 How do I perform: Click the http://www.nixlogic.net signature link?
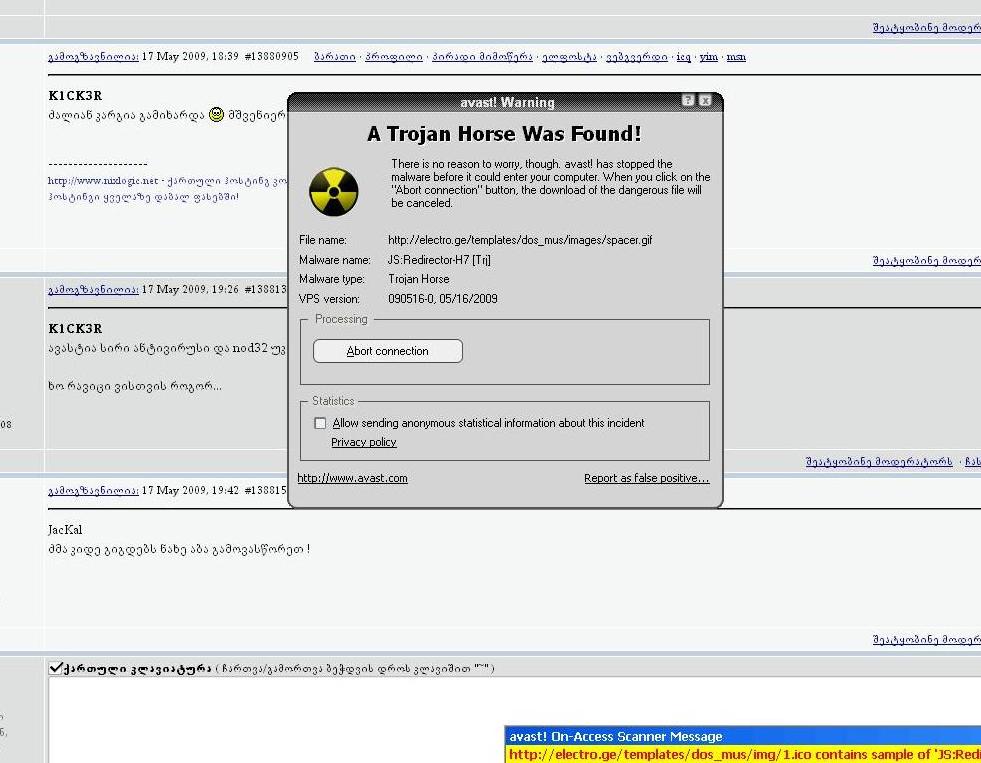pos(103,181)
